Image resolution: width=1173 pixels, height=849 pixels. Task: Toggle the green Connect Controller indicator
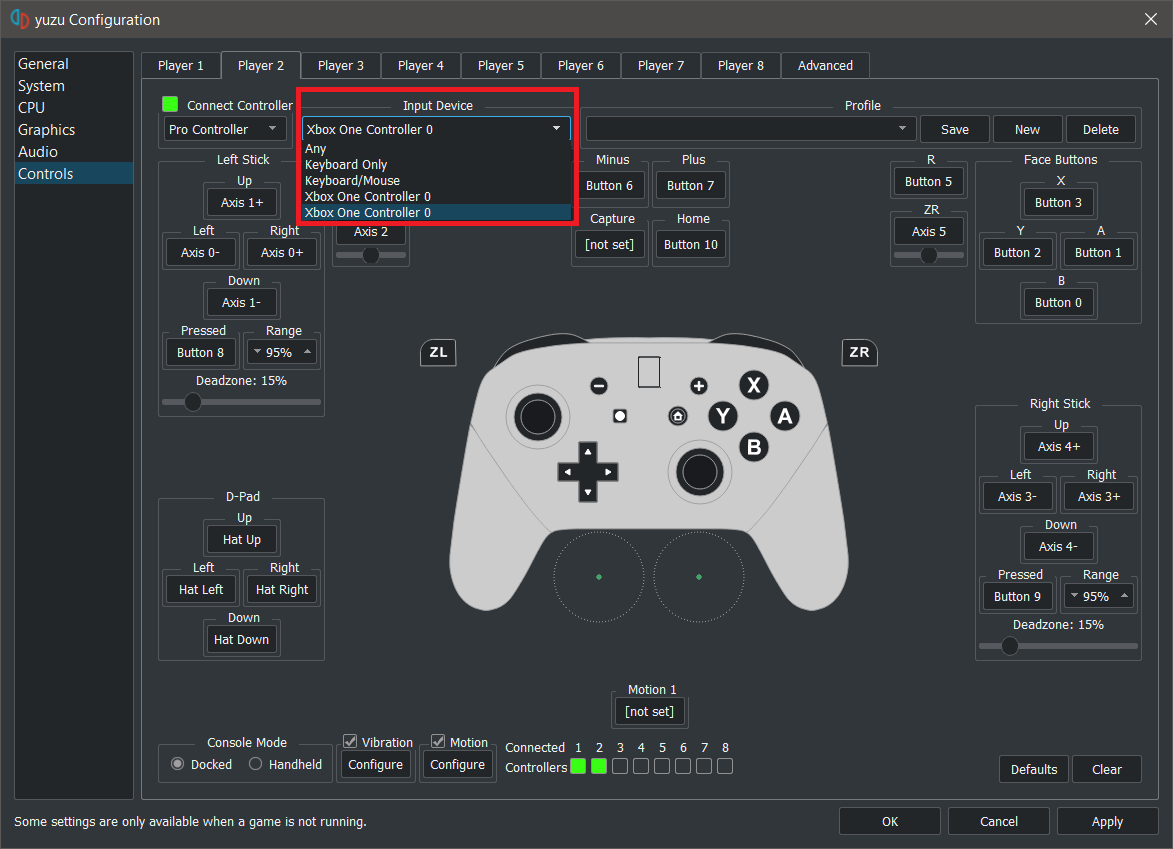170,104
